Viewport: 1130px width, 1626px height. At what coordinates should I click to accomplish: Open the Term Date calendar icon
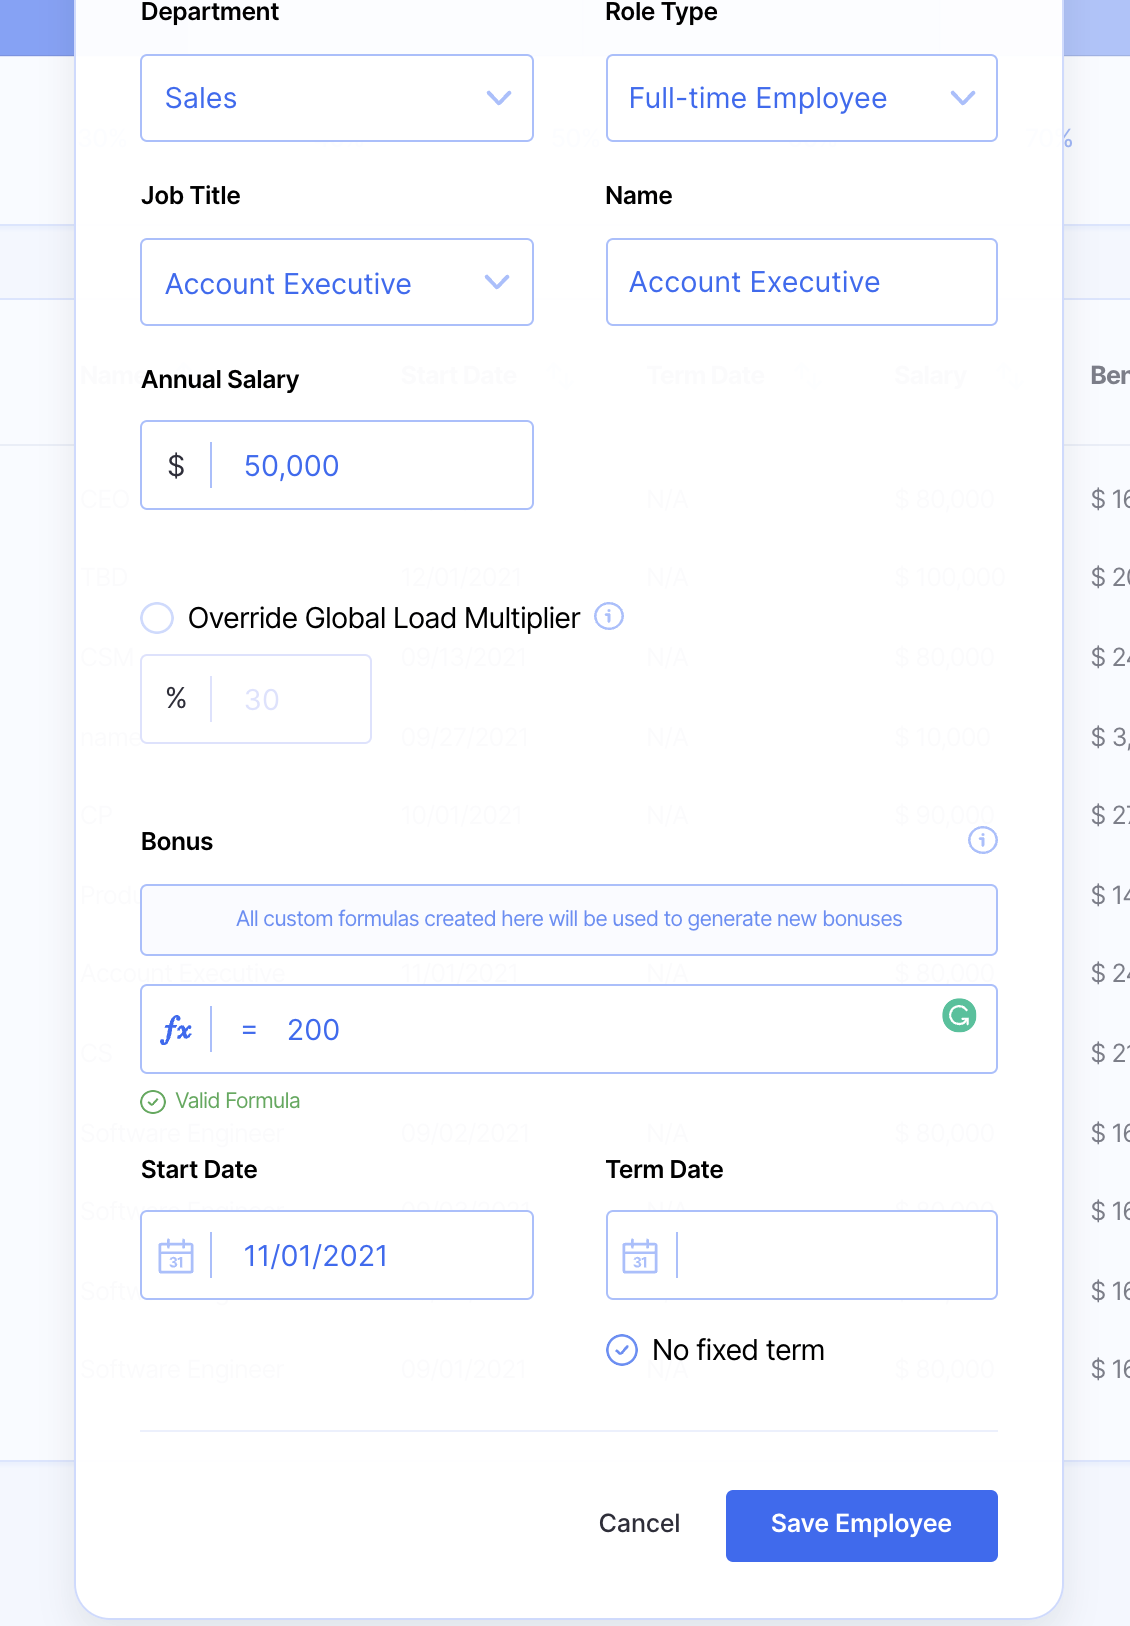point(640,1256)
